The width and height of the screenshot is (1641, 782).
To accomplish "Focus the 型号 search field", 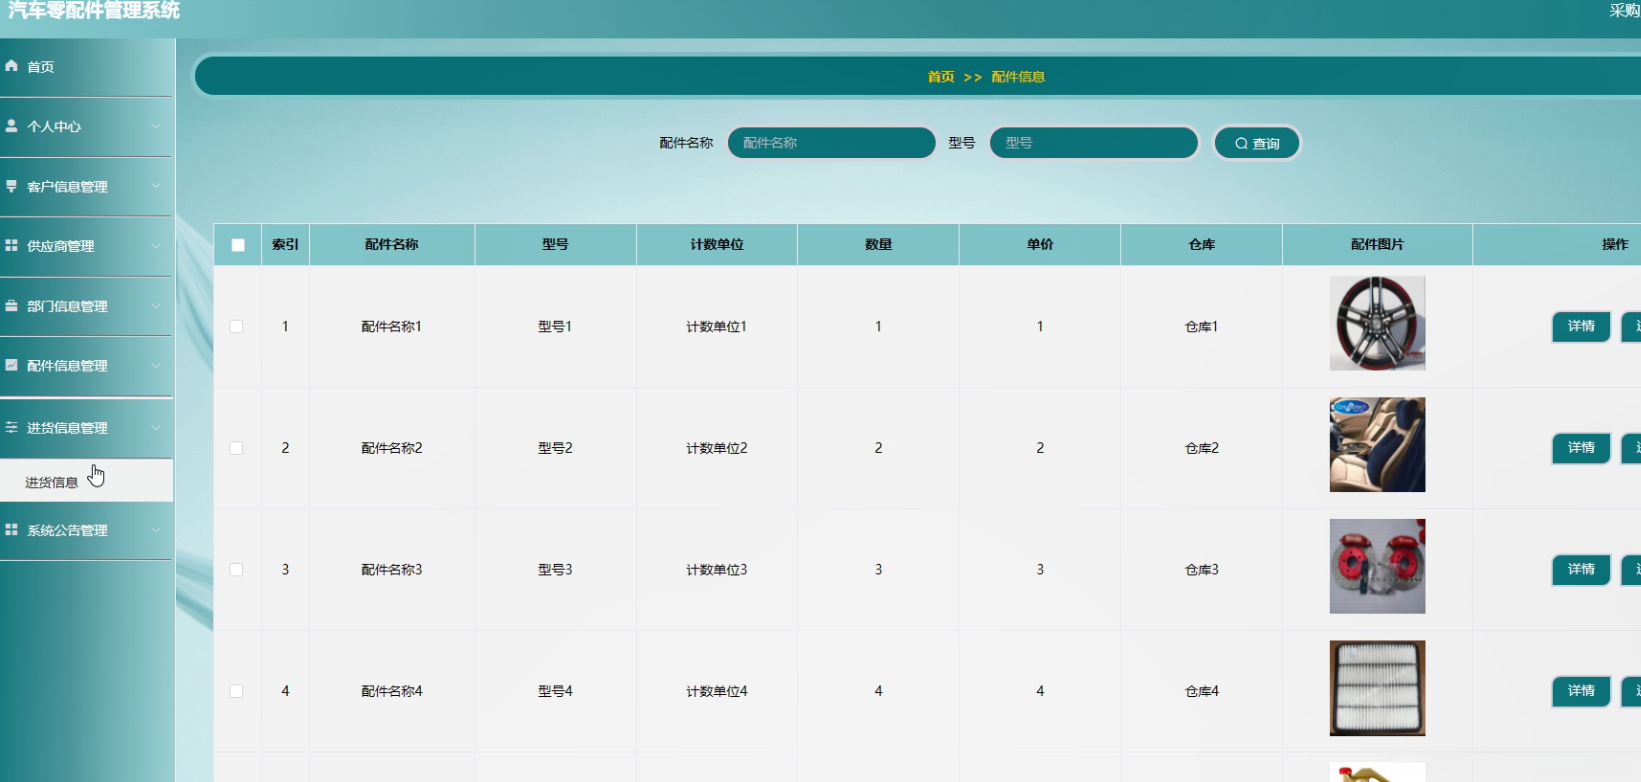I will pyautogui.click(x=1094, y=143).
